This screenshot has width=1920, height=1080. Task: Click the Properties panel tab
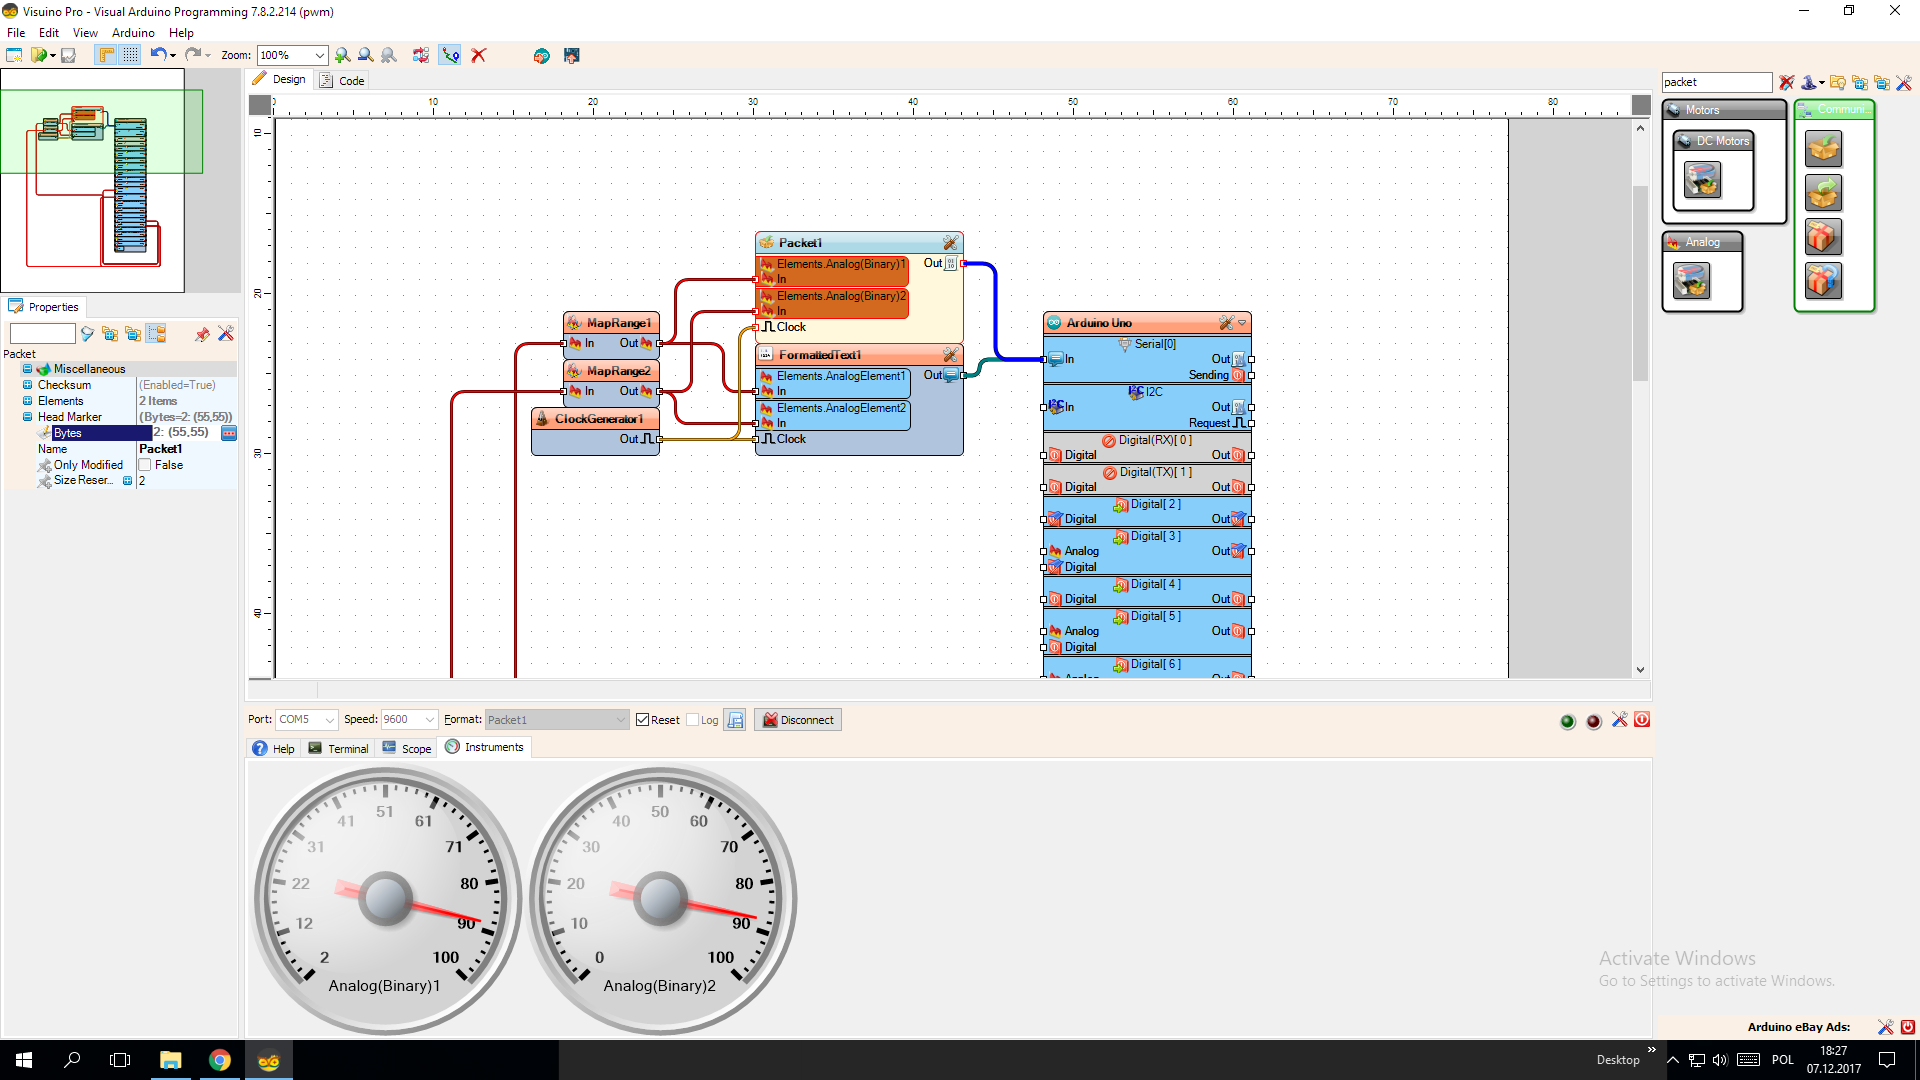(x=44, y=307)
